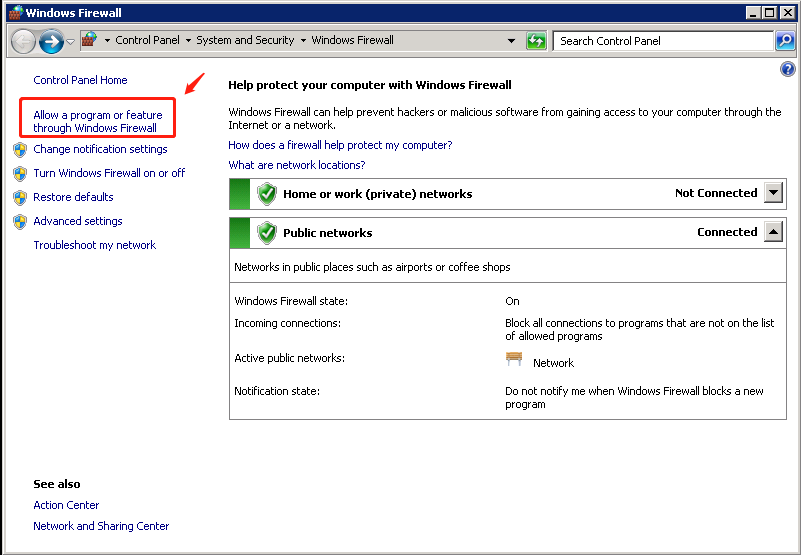Click shield icon beside Change notification settings

tap(20, 150)
